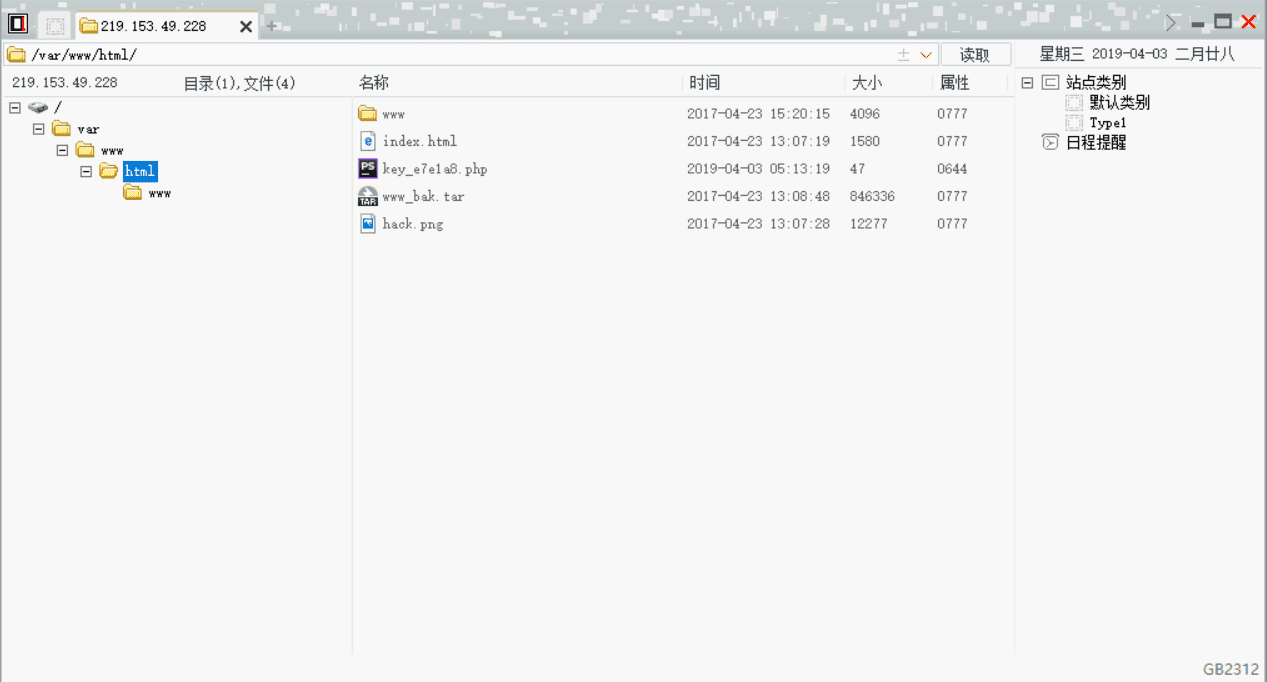Sort files by 大小 column header
This screenshot has width=1267, height=682.
coord(867,83)
